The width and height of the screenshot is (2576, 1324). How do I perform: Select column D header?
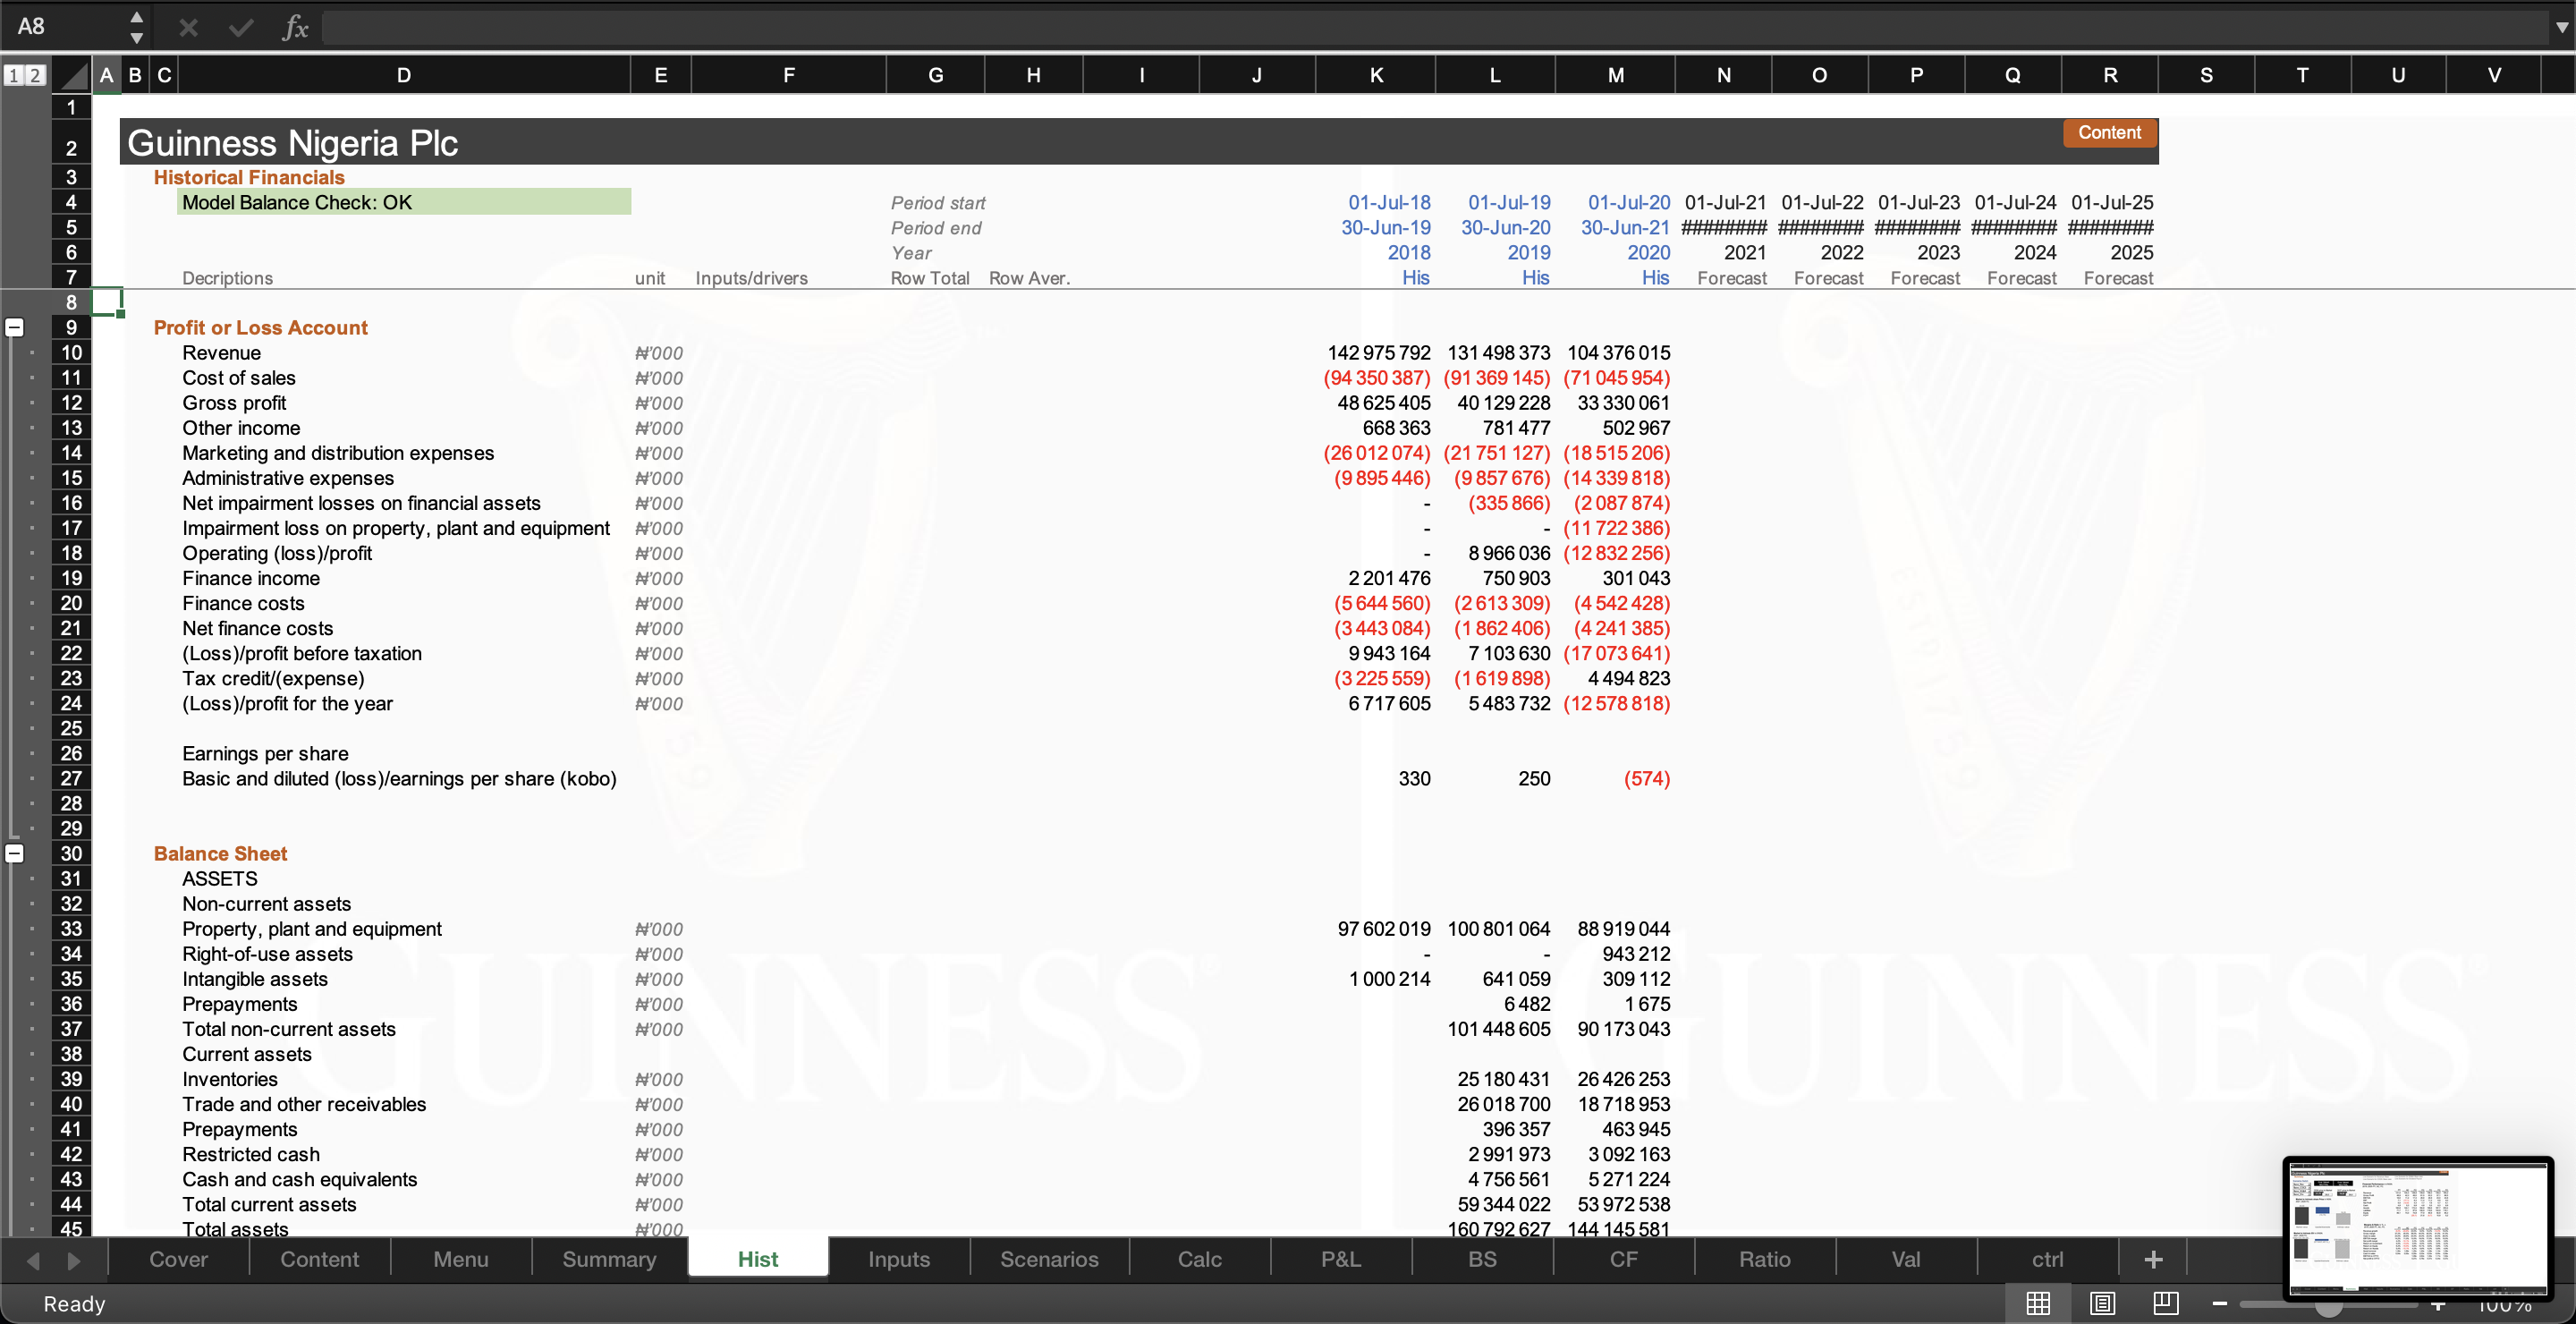[404, 75]
